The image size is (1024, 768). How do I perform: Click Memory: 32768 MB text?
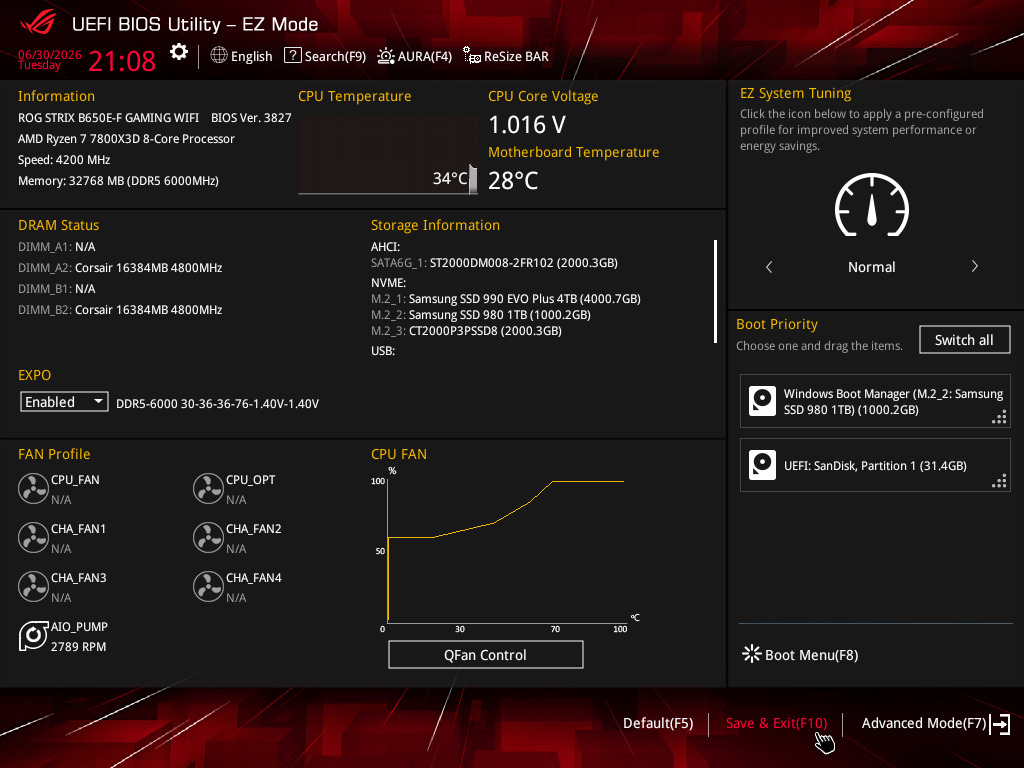pos(118,181)
